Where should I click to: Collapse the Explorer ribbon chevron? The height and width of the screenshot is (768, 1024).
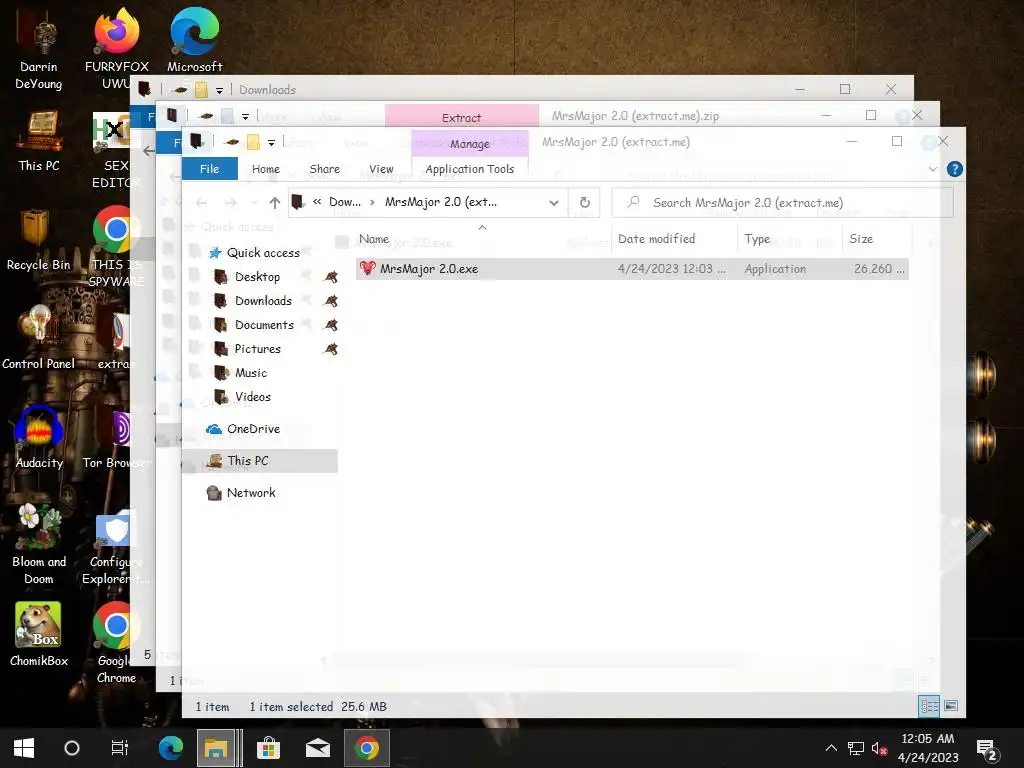coord(933,169)
